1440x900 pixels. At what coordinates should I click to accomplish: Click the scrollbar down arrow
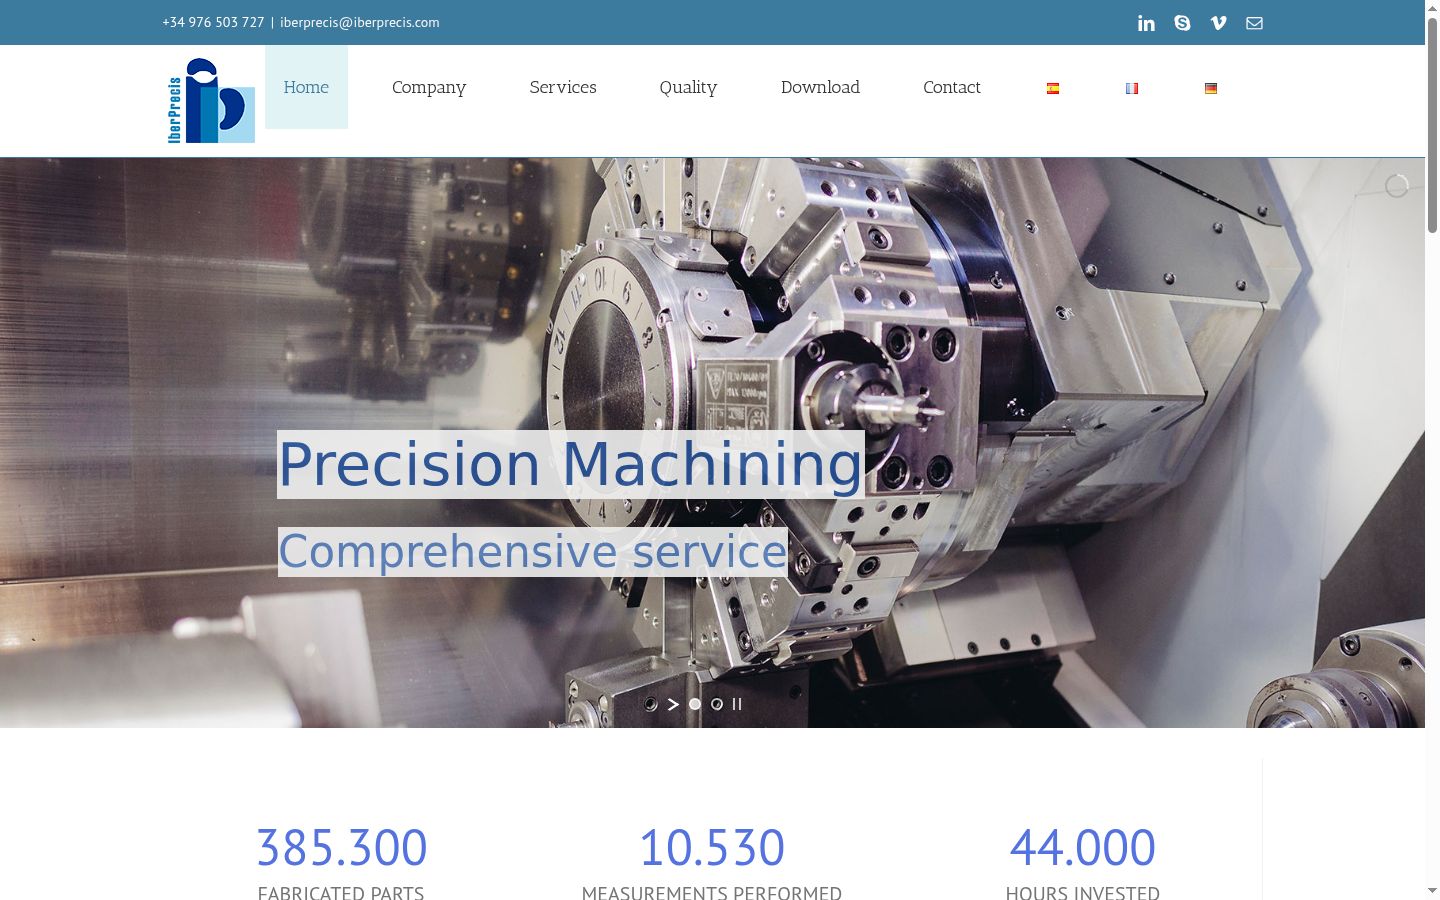[x=1432, y=891]
